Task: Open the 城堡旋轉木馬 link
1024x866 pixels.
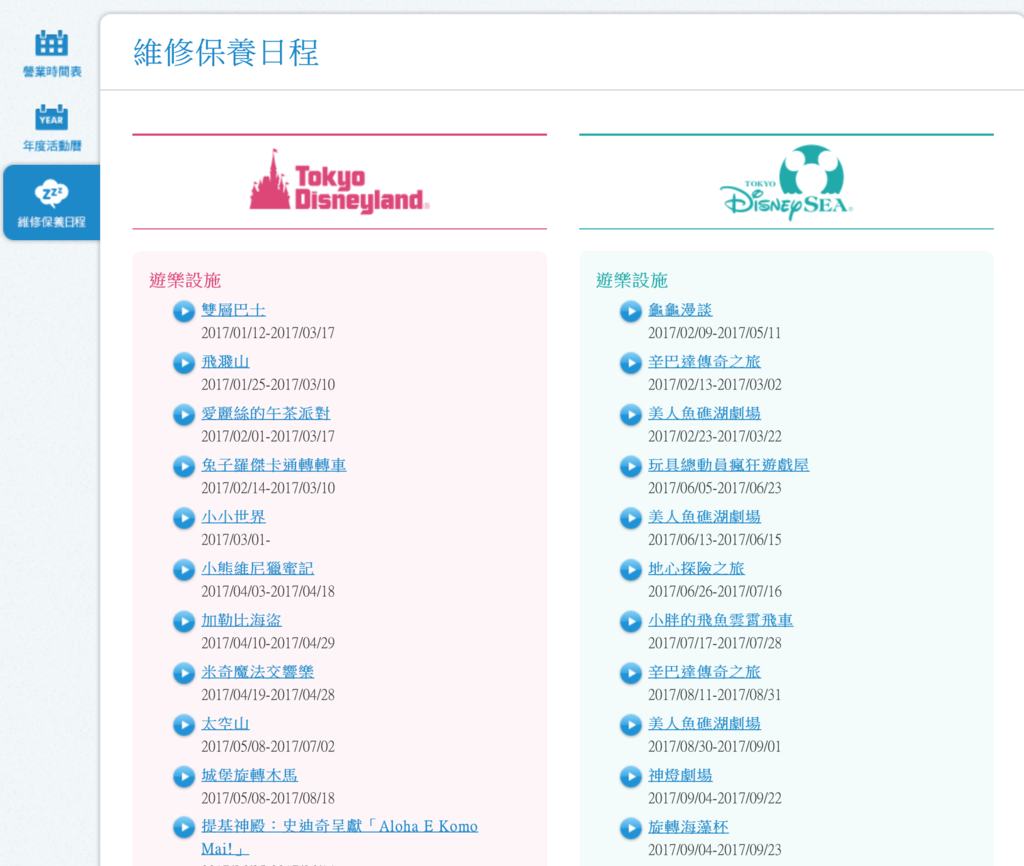Action: tap(249, 775)
